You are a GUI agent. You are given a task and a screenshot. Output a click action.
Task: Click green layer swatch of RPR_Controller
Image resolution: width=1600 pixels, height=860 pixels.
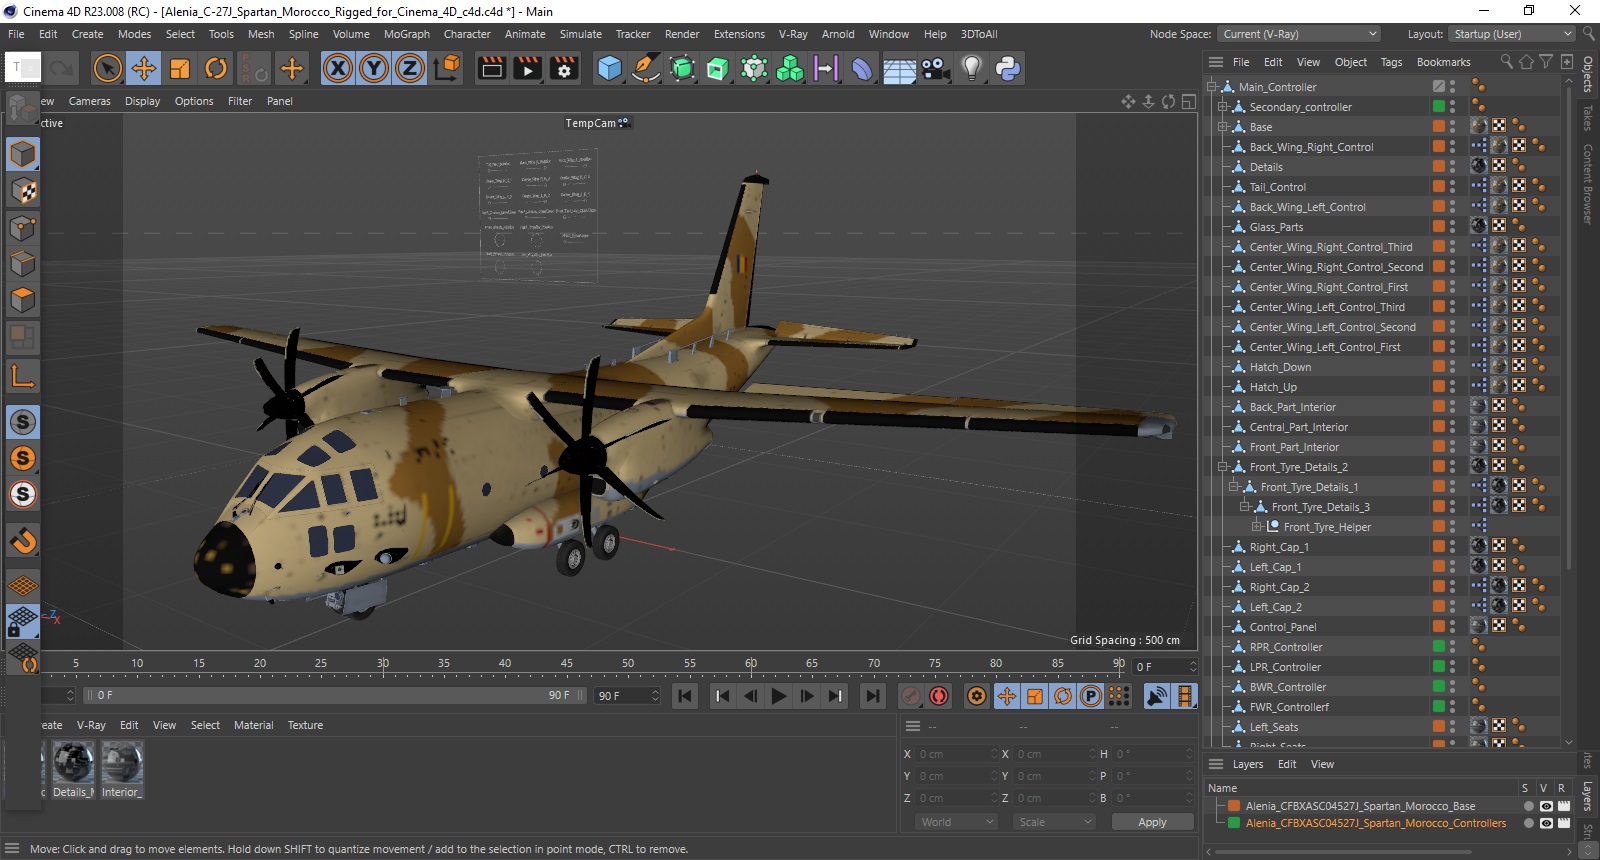[1439, 646]
